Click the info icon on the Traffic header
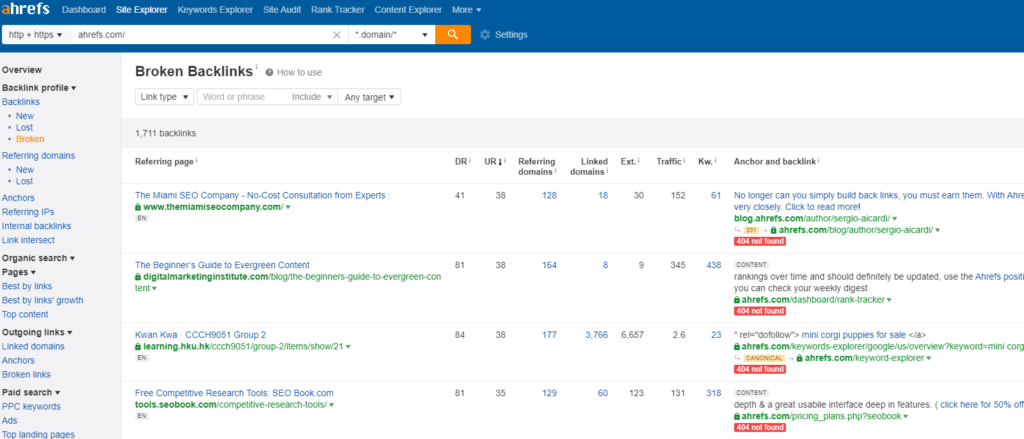This screenshot has height=439, width=1024. click(x=685, y=161)
